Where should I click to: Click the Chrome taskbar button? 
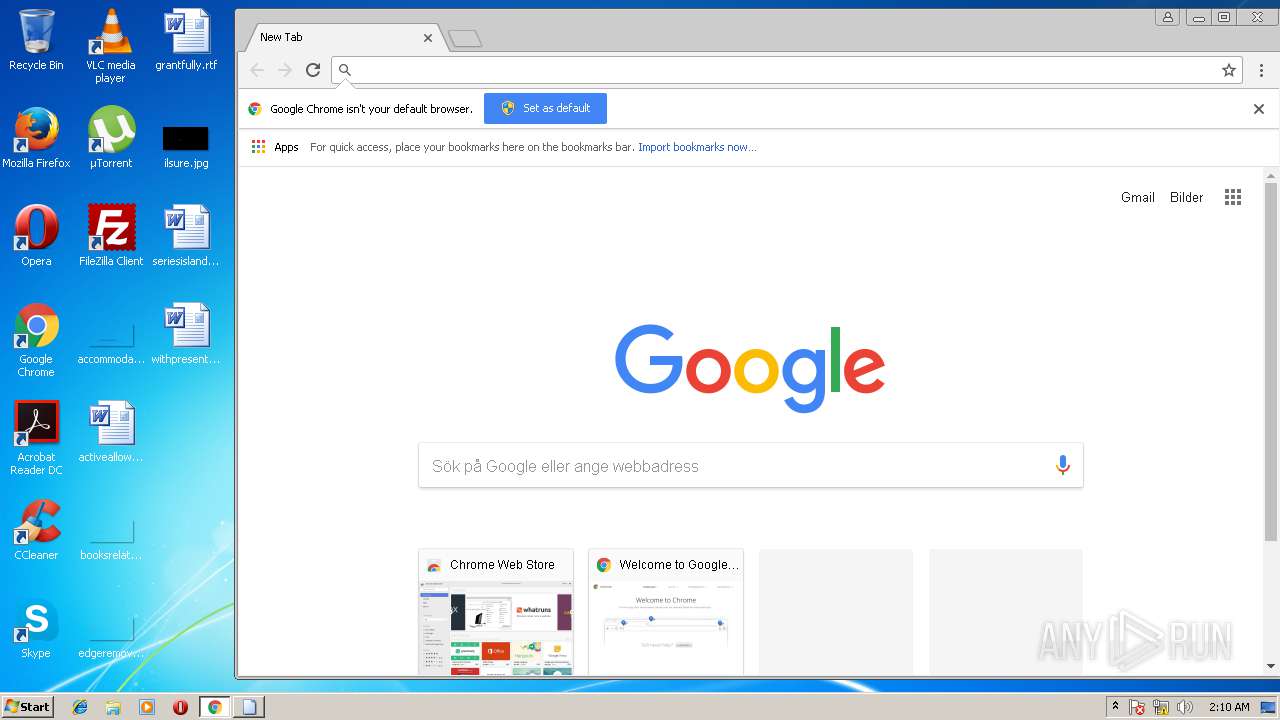click(x=214, y=707)
